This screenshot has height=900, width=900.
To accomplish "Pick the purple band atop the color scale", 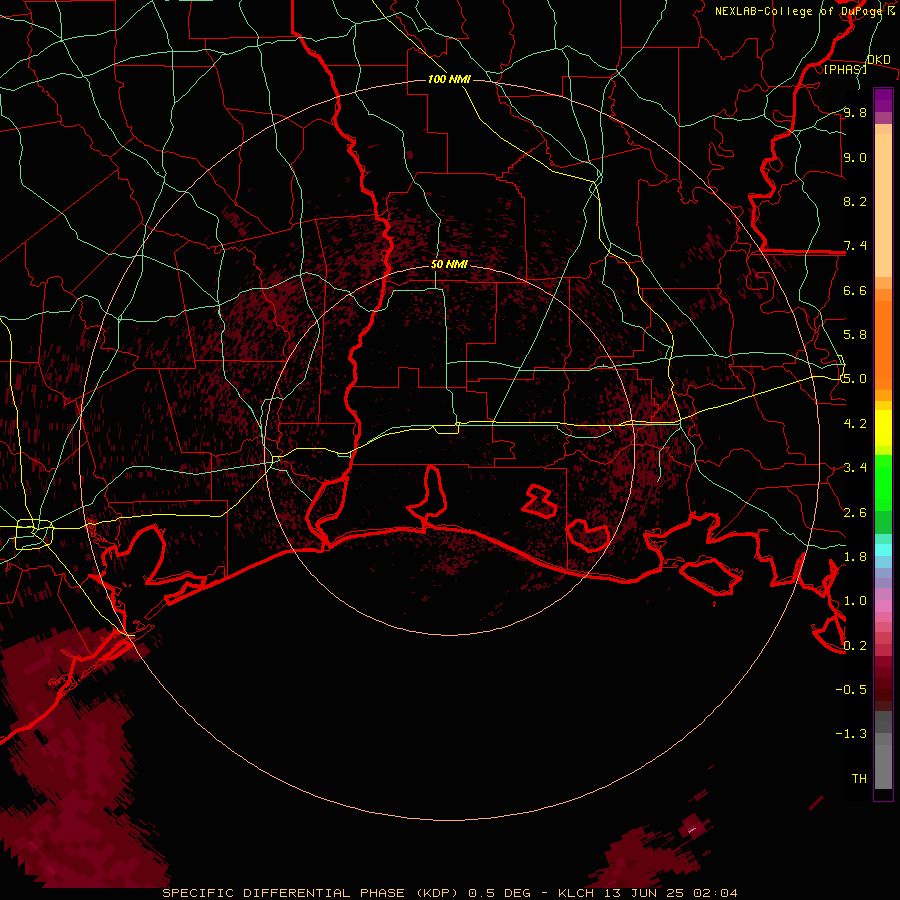I will [x=883, y=100].
